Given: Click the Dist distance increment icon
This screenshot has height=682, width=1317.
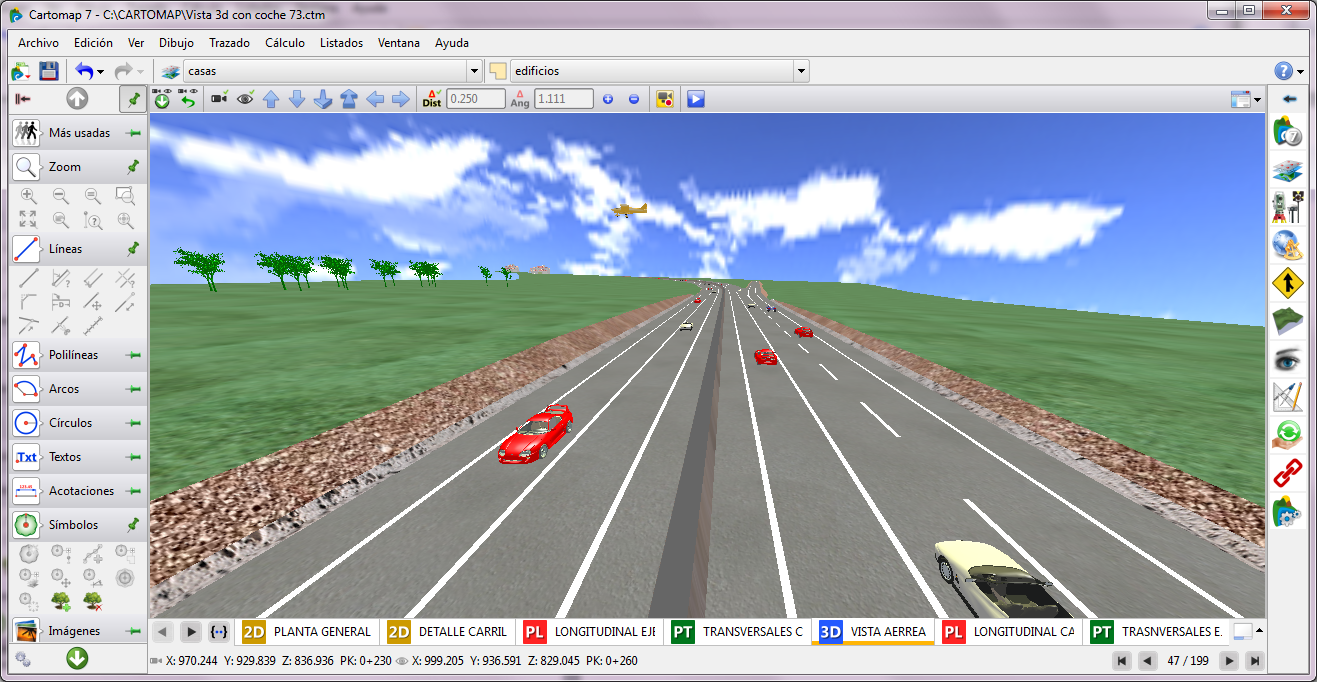Looking at the screenshot, I should (431, 98).
